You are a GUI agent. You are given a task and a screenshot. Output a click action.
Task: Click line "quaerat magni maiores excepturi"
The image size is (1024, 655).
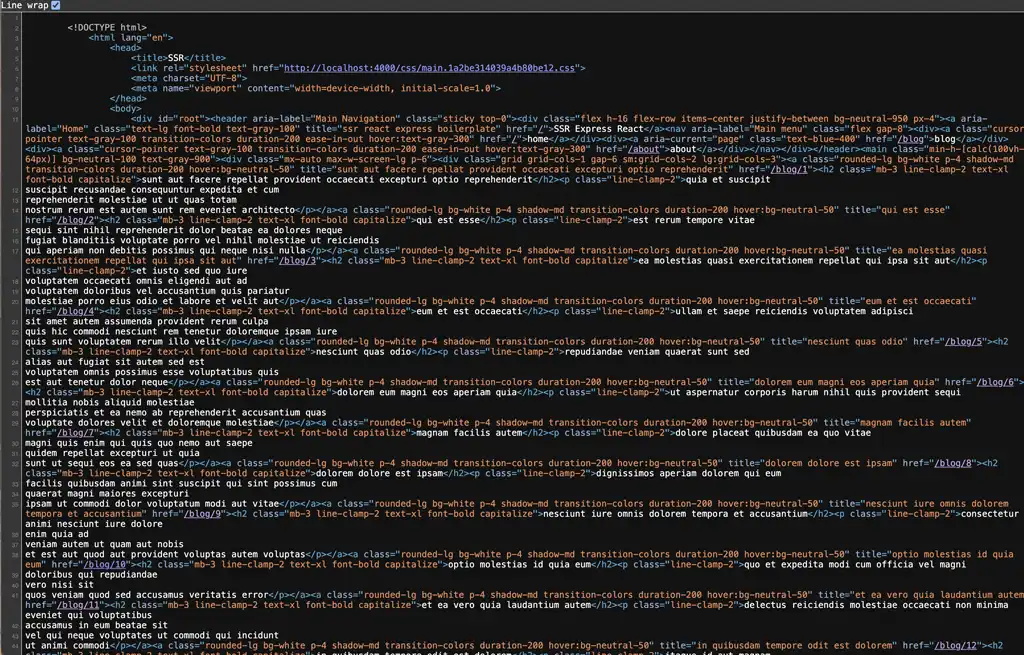107,494
